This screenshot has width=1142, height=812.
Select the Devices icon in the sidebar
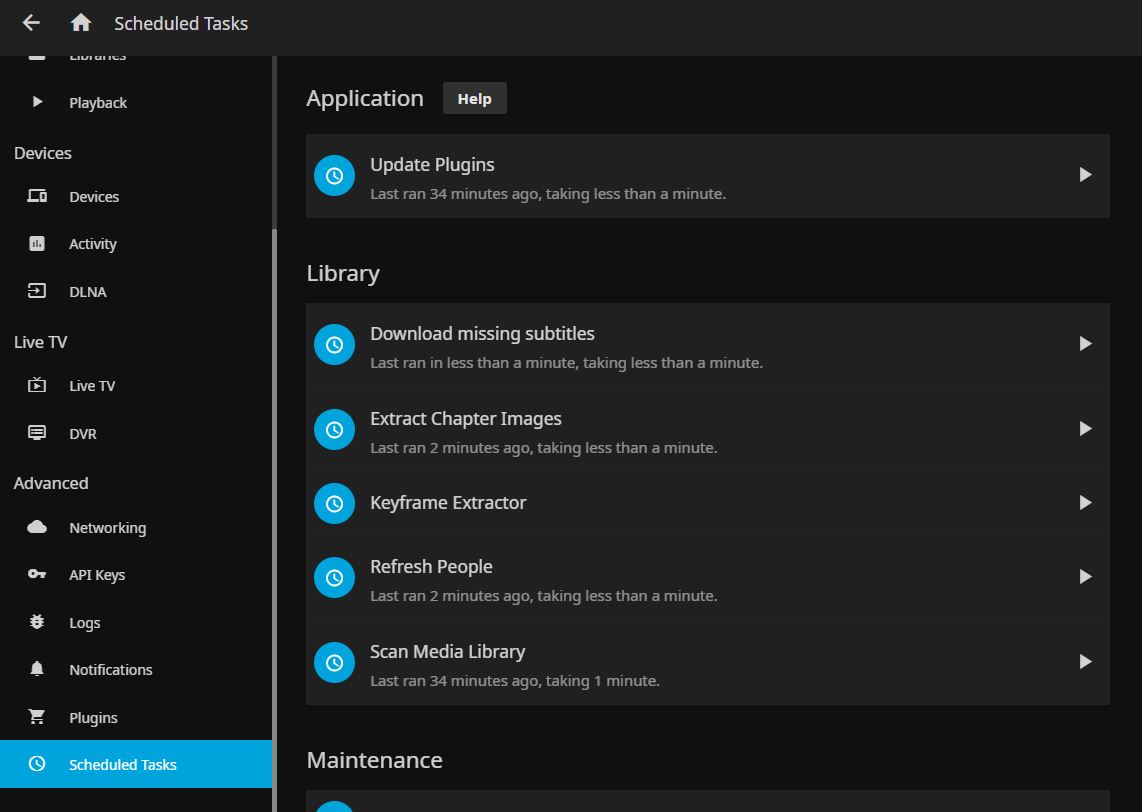coord(37,196)
